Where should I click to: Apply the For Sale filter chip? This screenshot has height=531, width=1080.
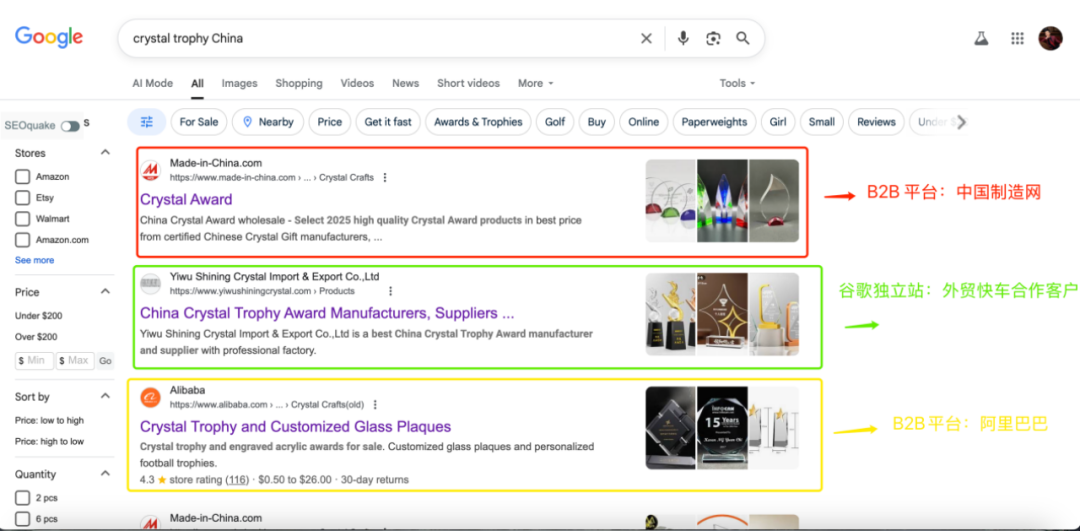click(199, 122)
